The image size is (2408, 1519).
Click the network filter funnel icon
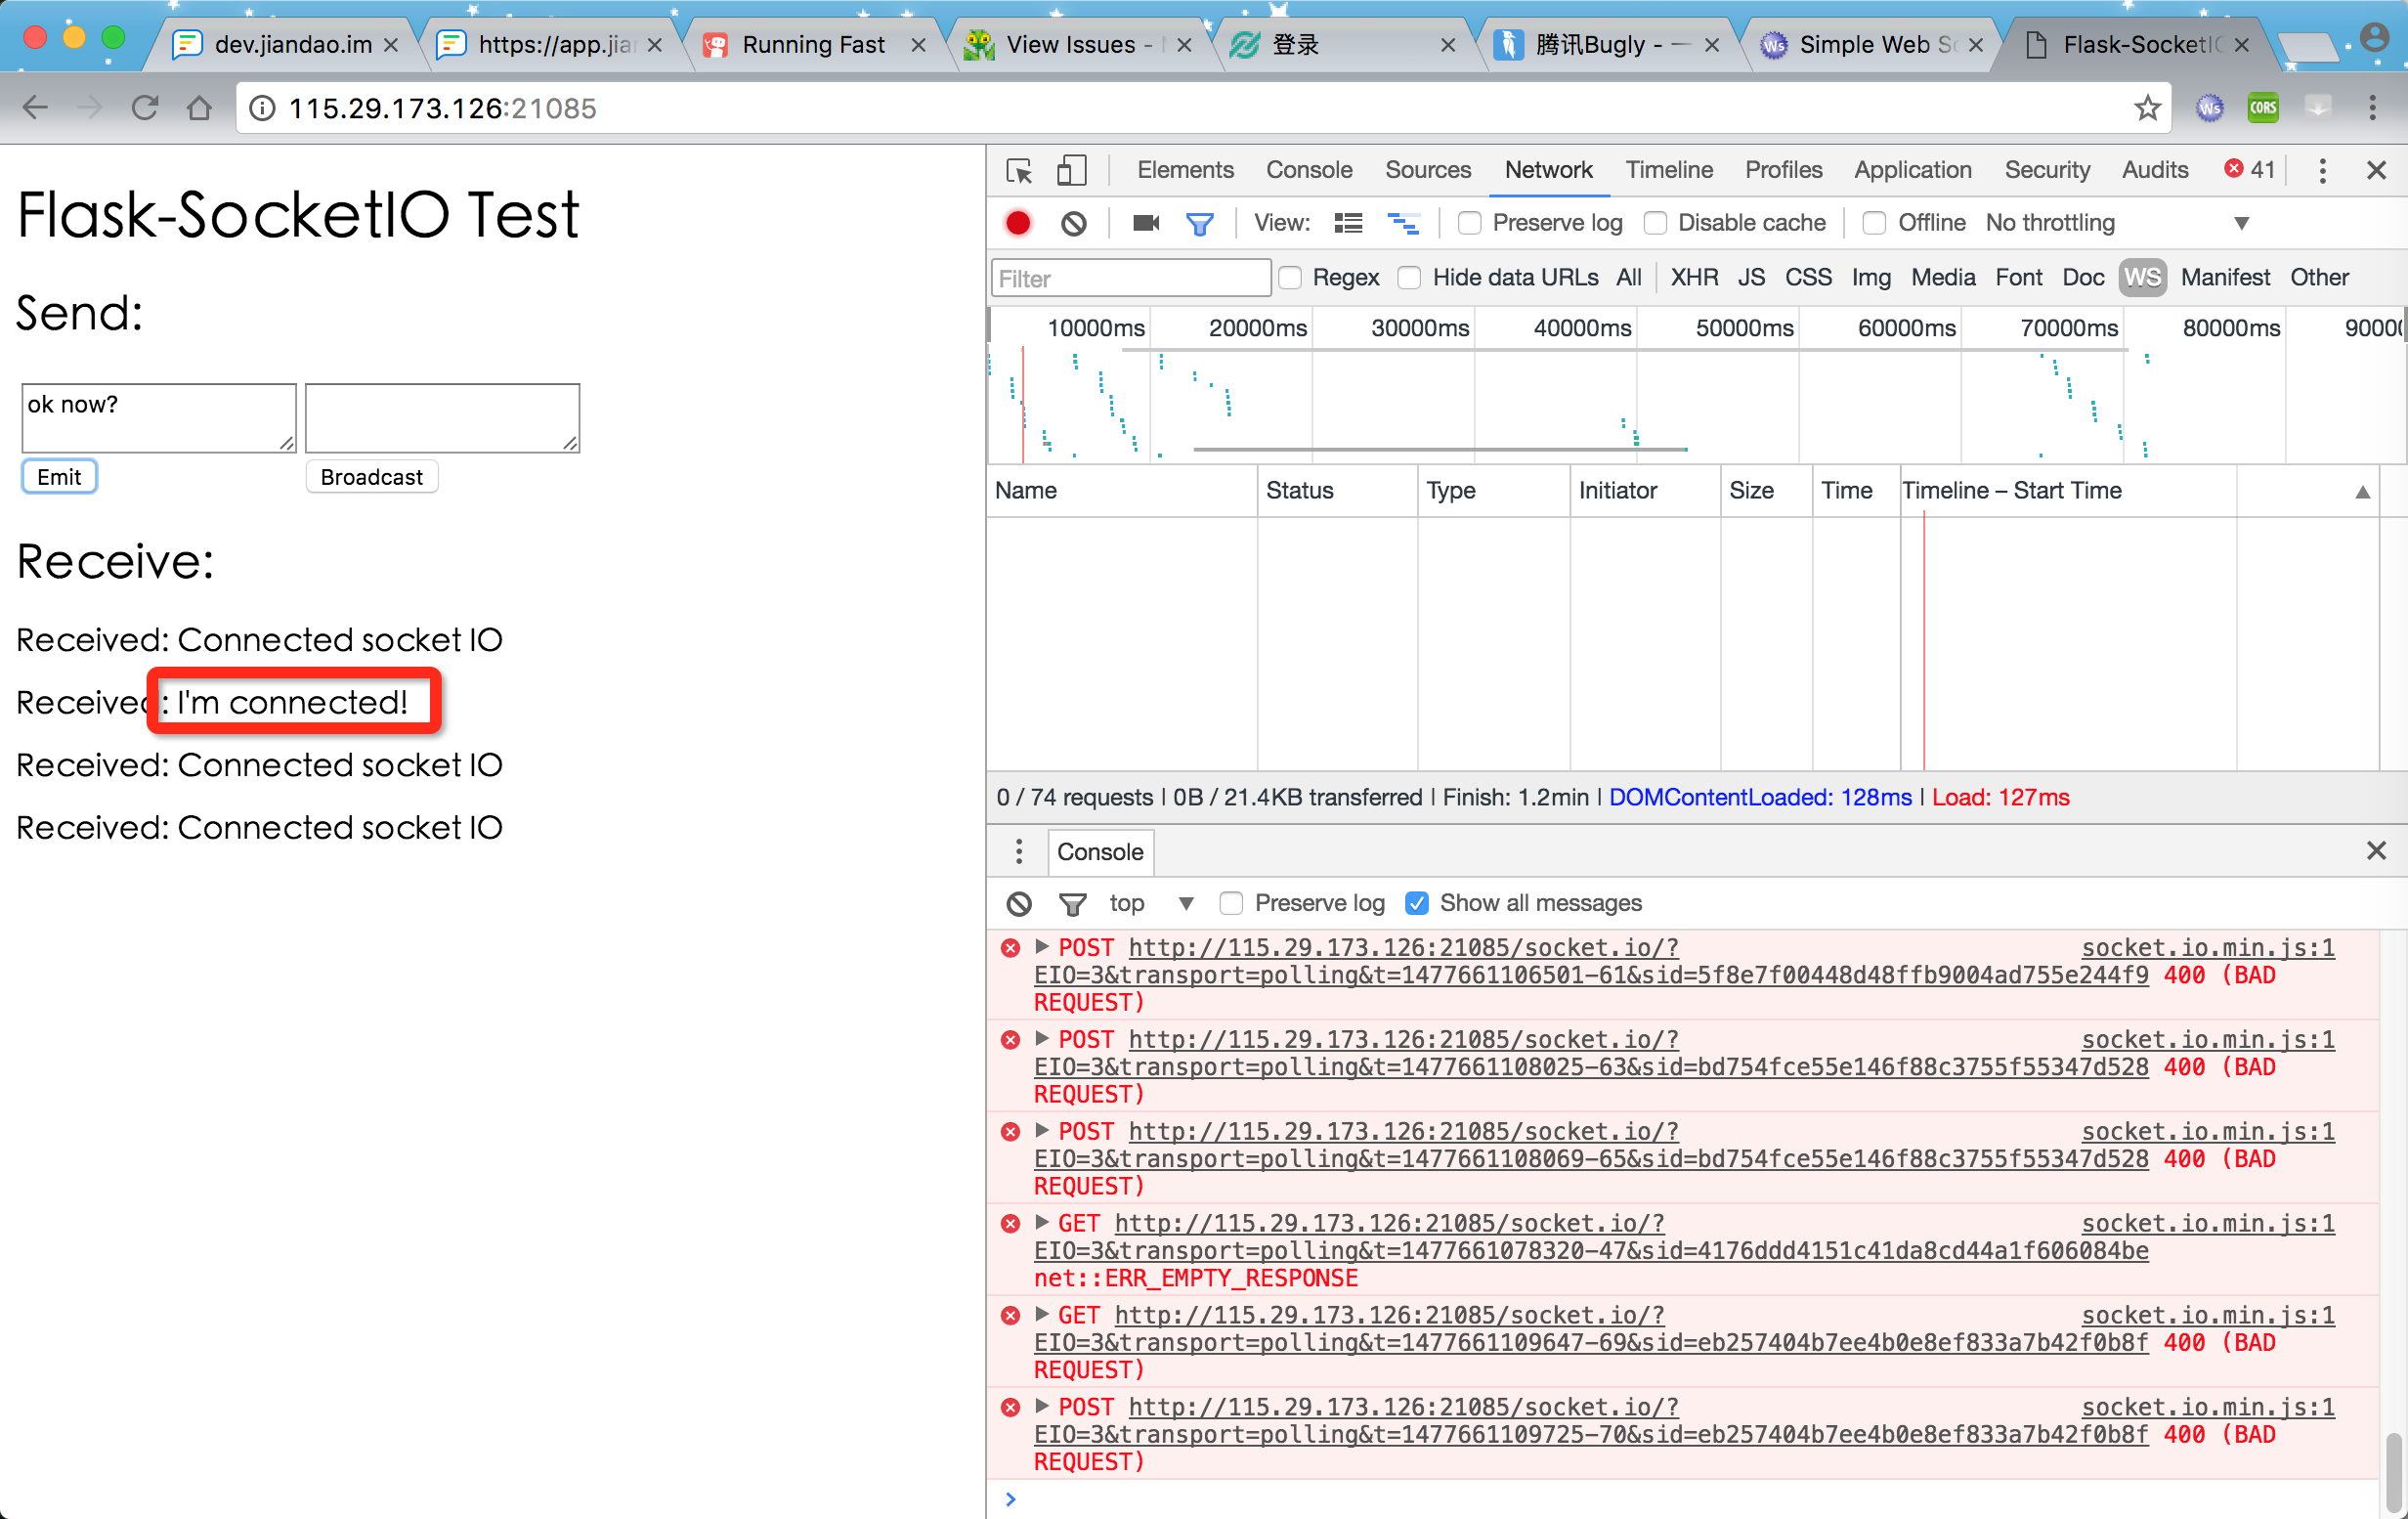[x=1199, y=223]
